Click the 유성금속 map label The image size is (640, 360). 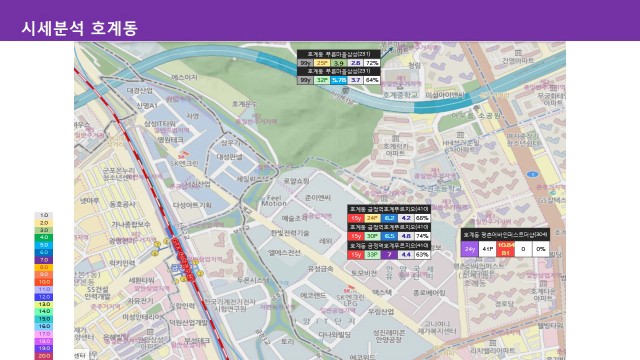coord(320,269)
